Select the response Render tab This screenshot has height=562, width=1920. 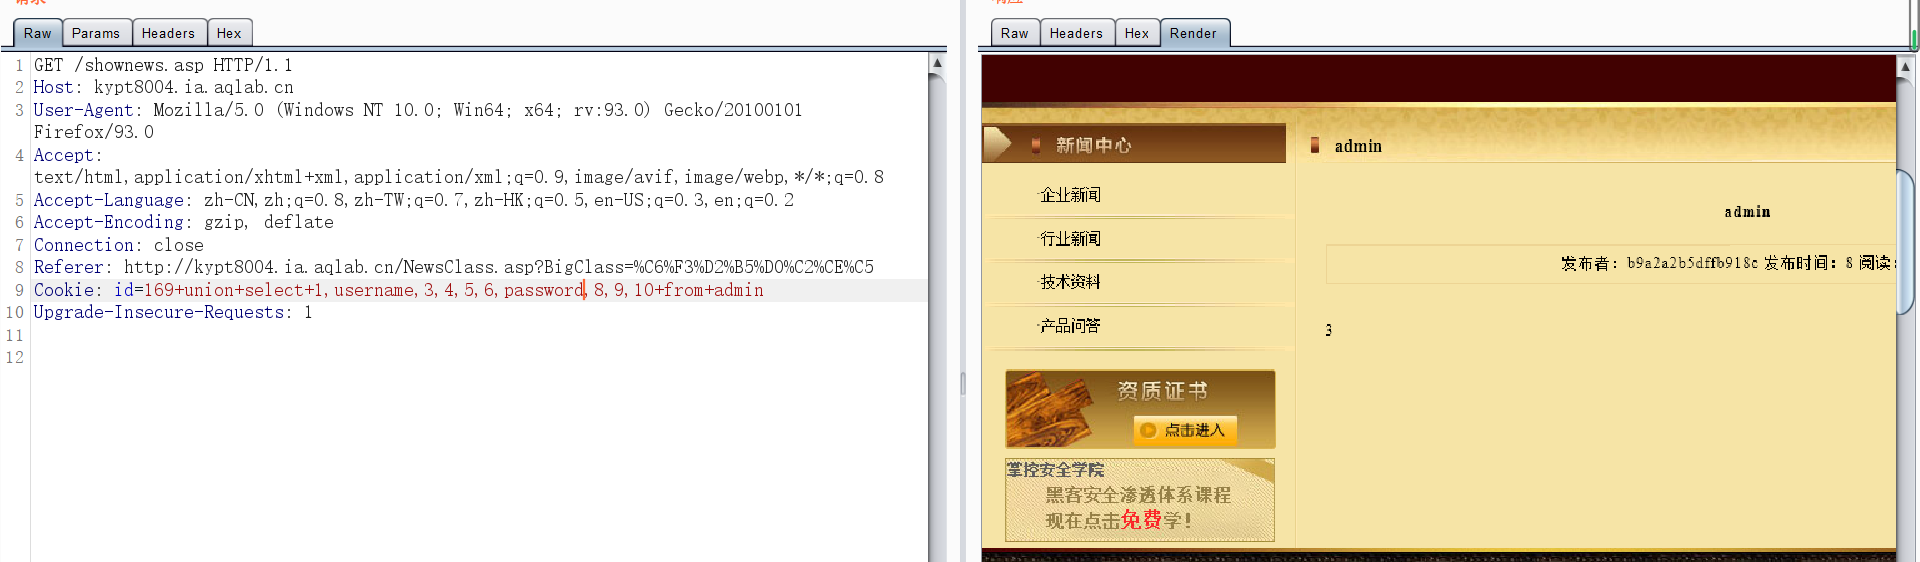pyautogui.click(x=1194, y=33)
